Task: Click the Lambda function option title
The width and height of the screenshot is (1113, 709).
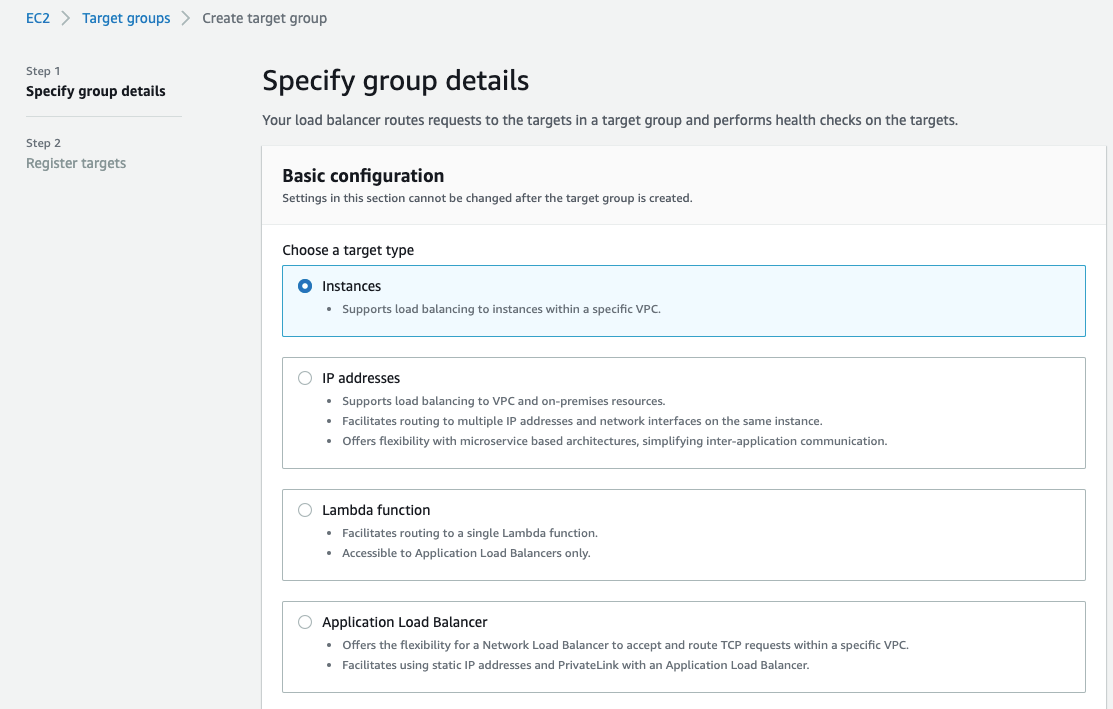Action: 376,510
